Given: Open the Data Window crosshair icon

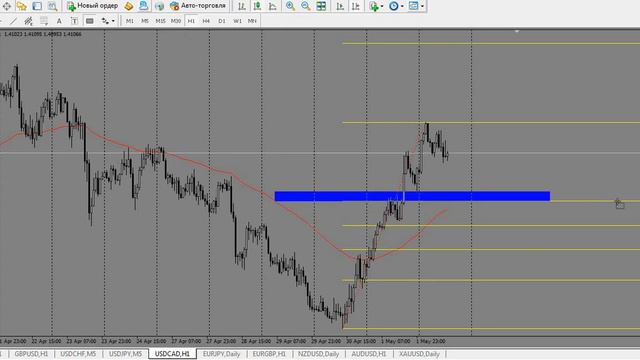Looking at the screenshot, I should coord(7,6).
